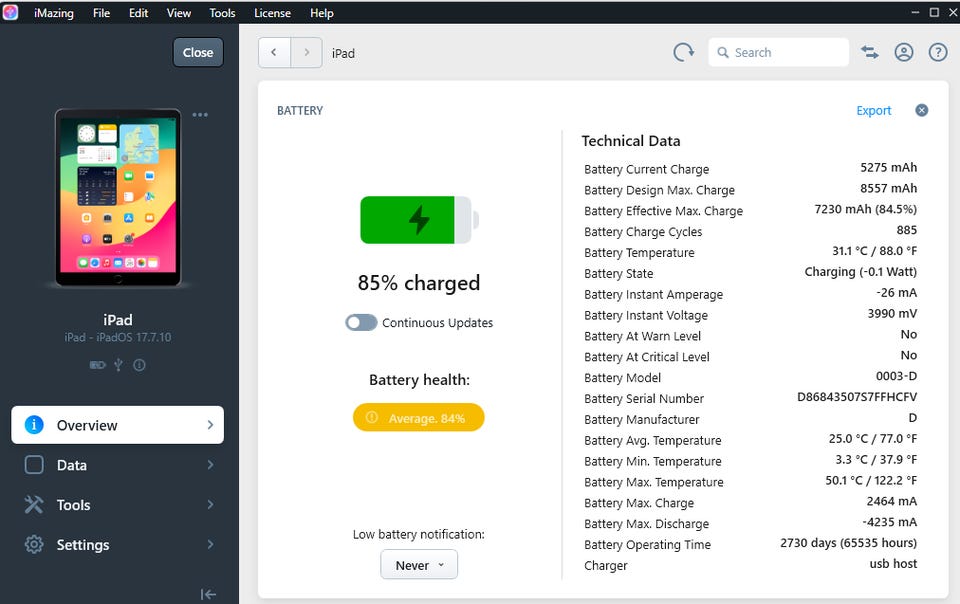
Task: Open the help question mark icon
Action: [x=938, y=53]
